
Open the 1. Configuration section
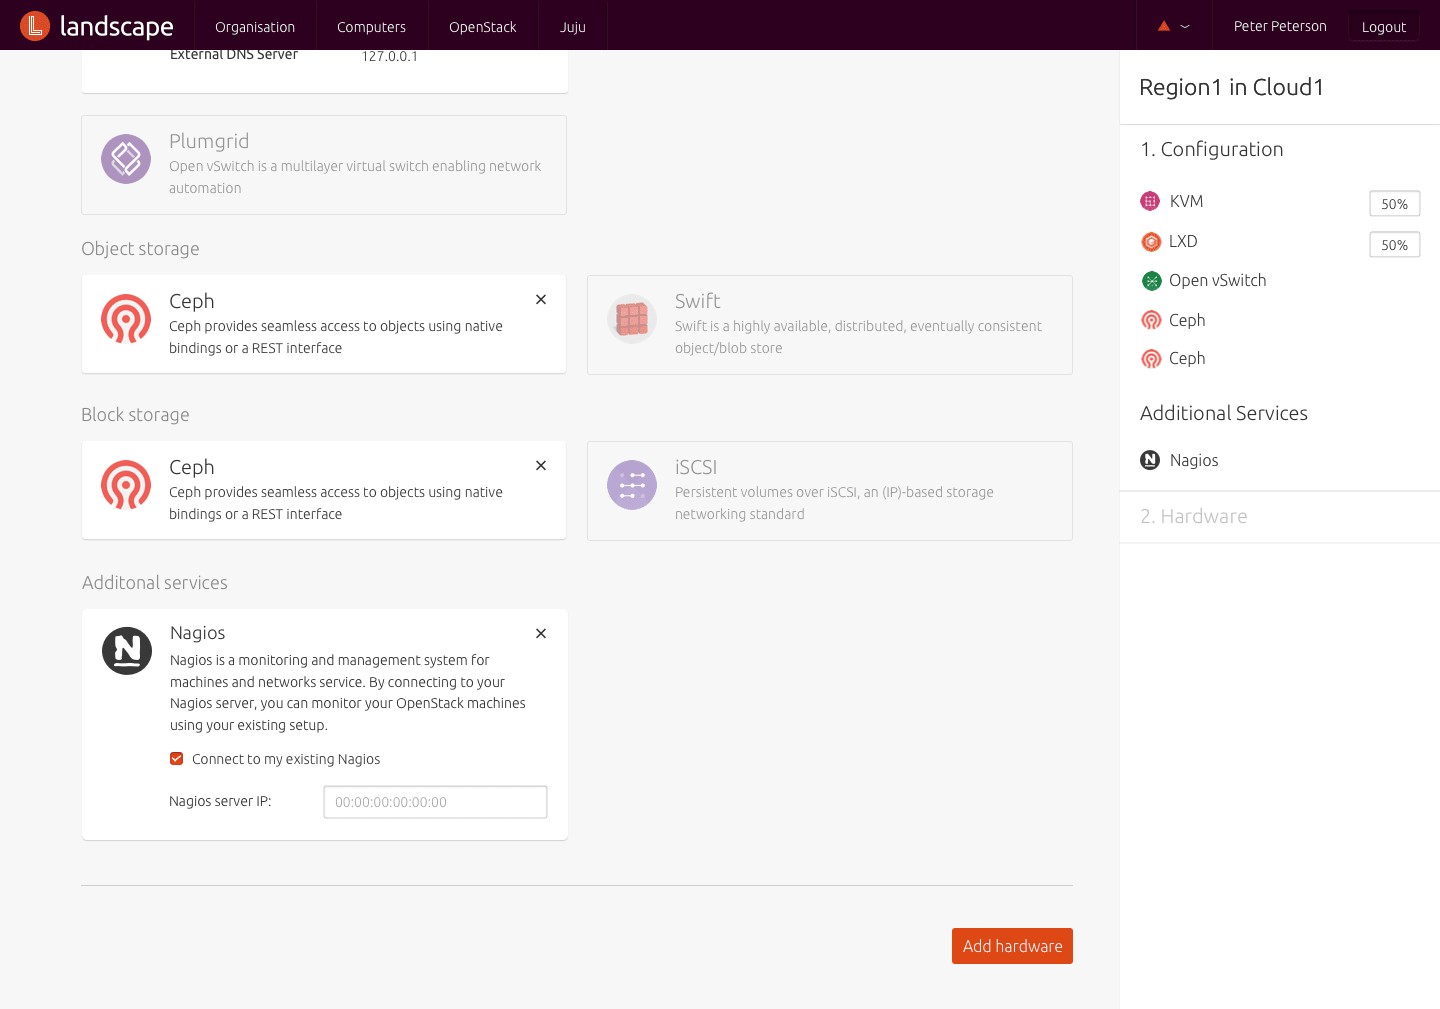pyautogui.click(x=1212, y=149)
